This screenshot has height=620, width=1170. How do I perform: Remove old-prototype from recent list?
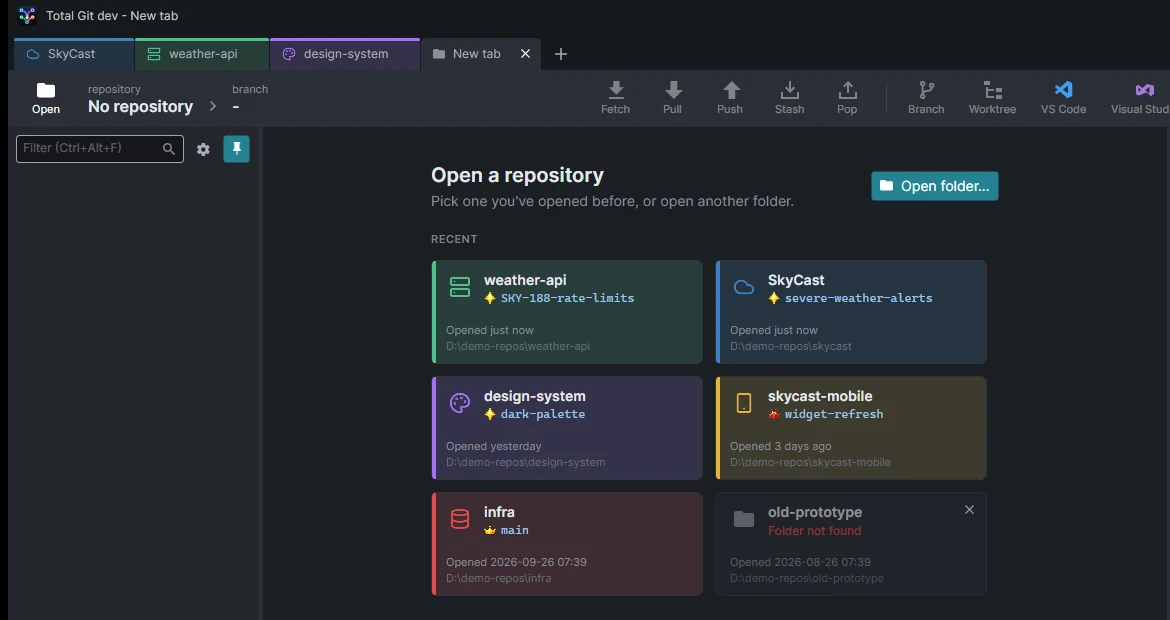(x=969, y=510)
